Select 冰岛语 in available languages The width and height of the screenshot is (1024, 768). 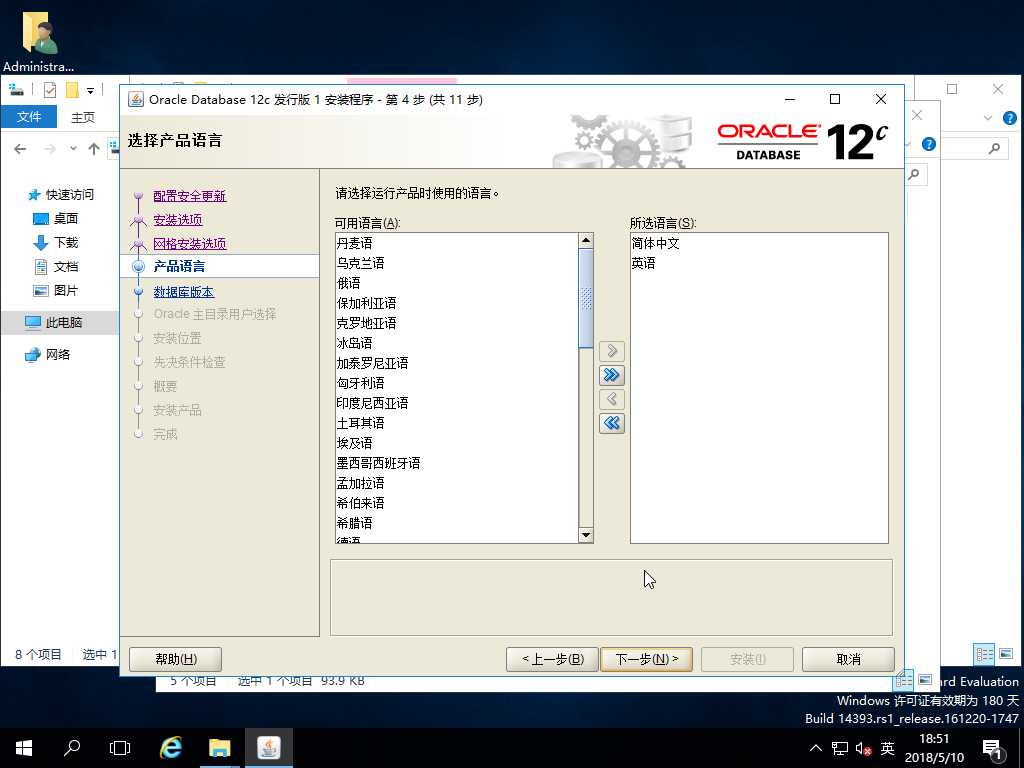(457, 343)
